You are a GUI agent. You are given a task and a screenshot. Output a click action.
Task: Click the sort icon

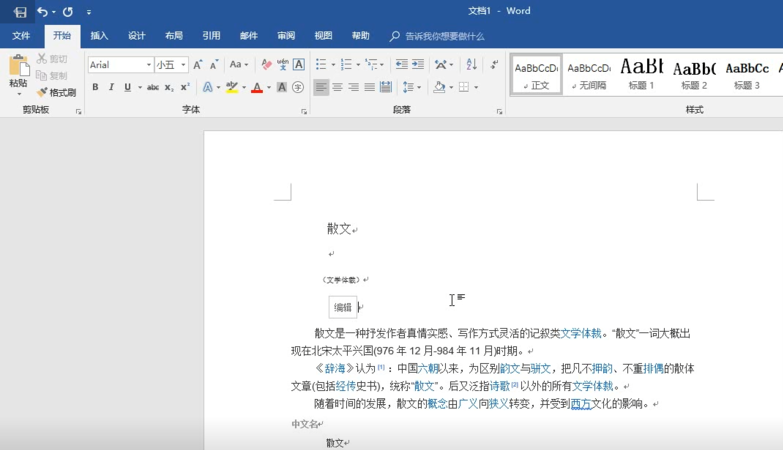(472, 64)
